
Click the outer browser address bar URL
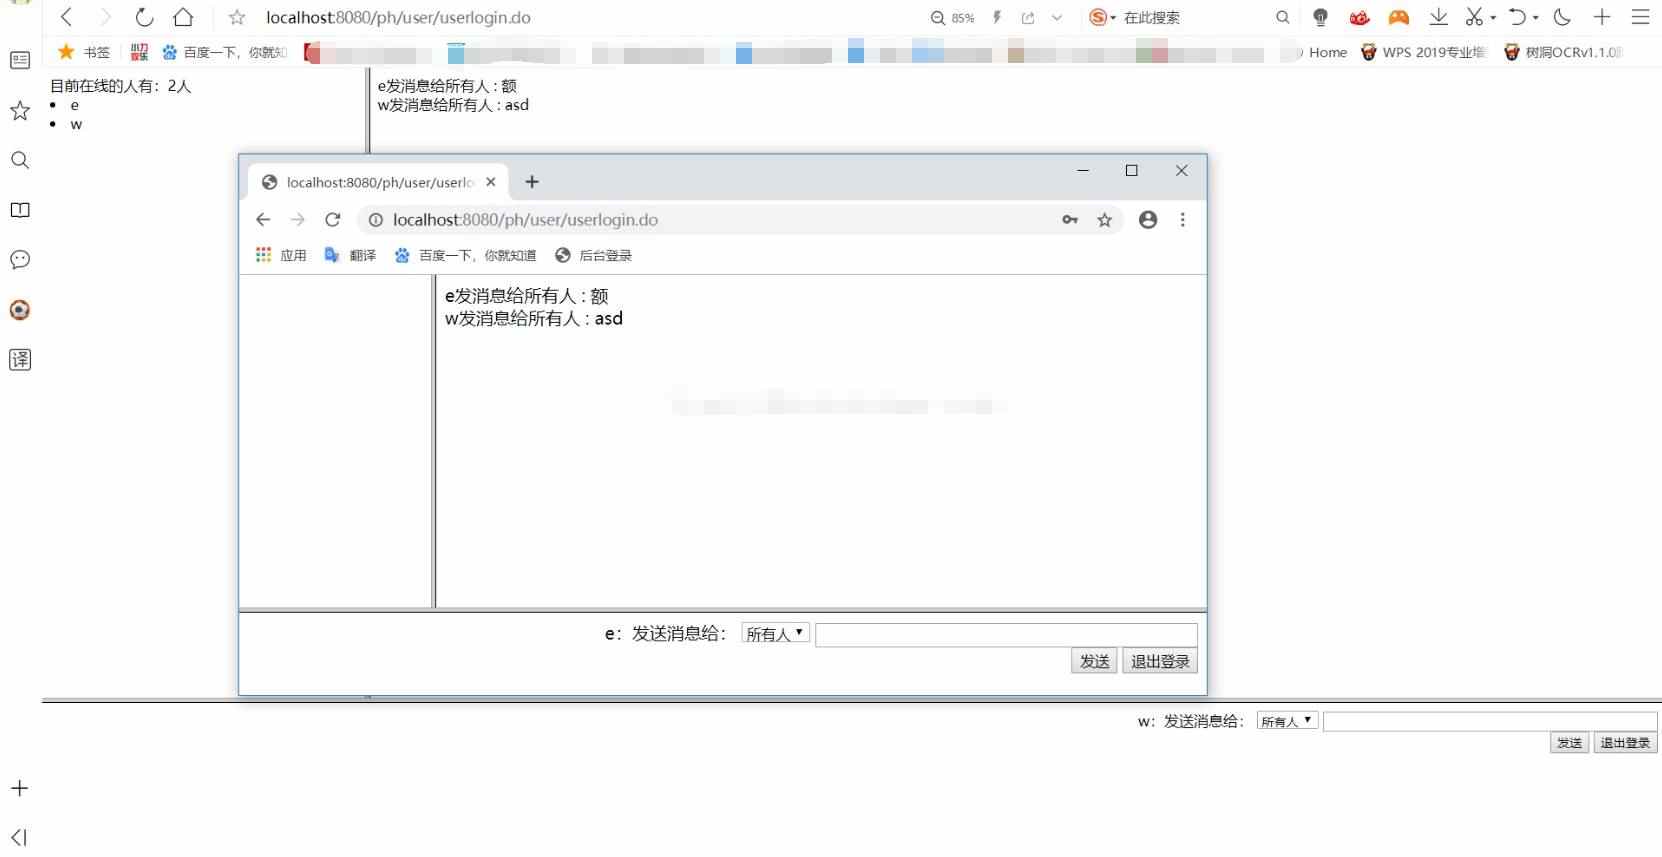pos(398,18)
